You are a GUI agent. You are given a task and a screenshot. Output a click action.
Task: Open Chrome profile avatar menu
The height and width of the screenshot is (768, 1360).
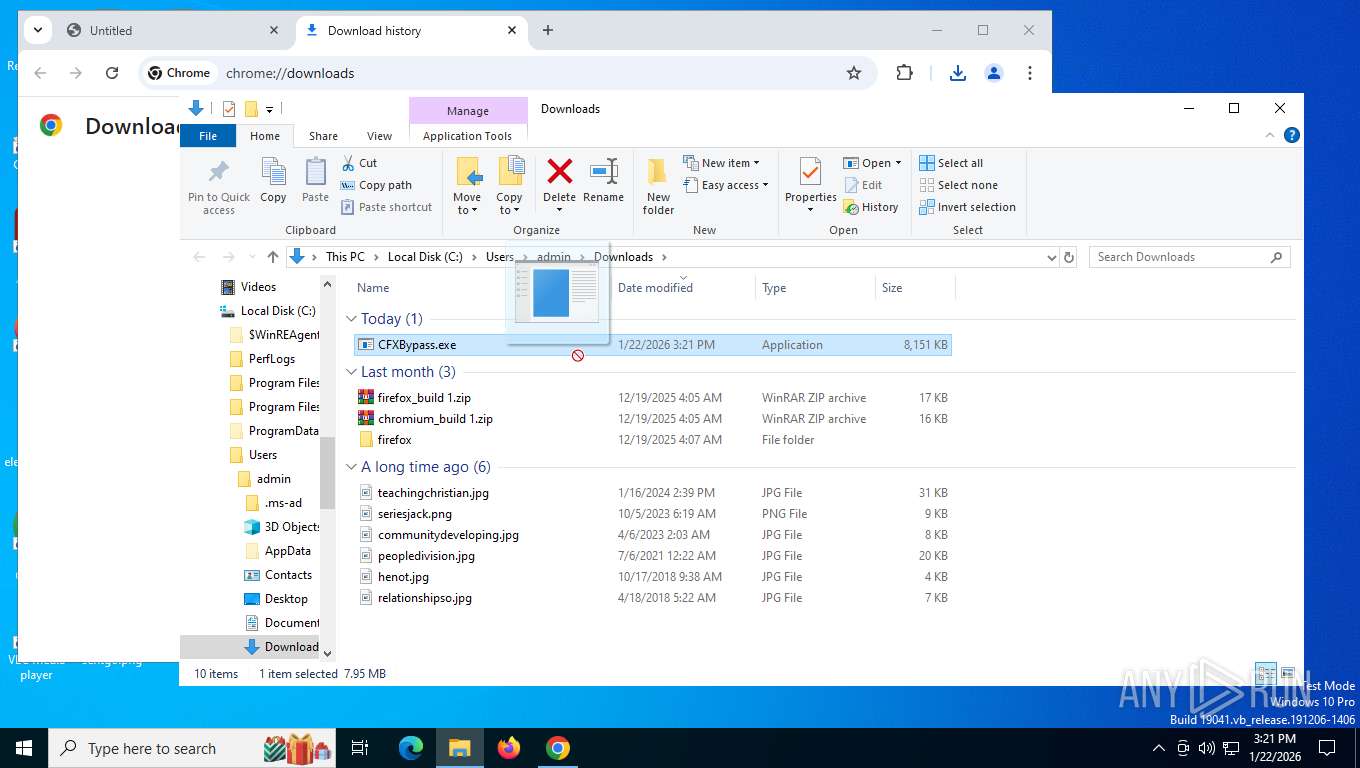click(994, 73)
